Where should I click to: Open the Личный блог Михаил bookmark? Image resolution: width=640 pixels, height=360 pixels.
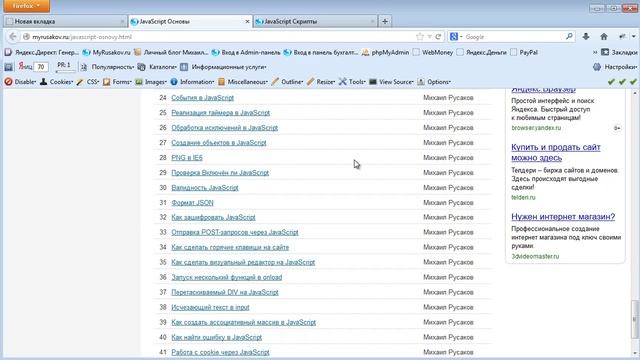point(171,52)
